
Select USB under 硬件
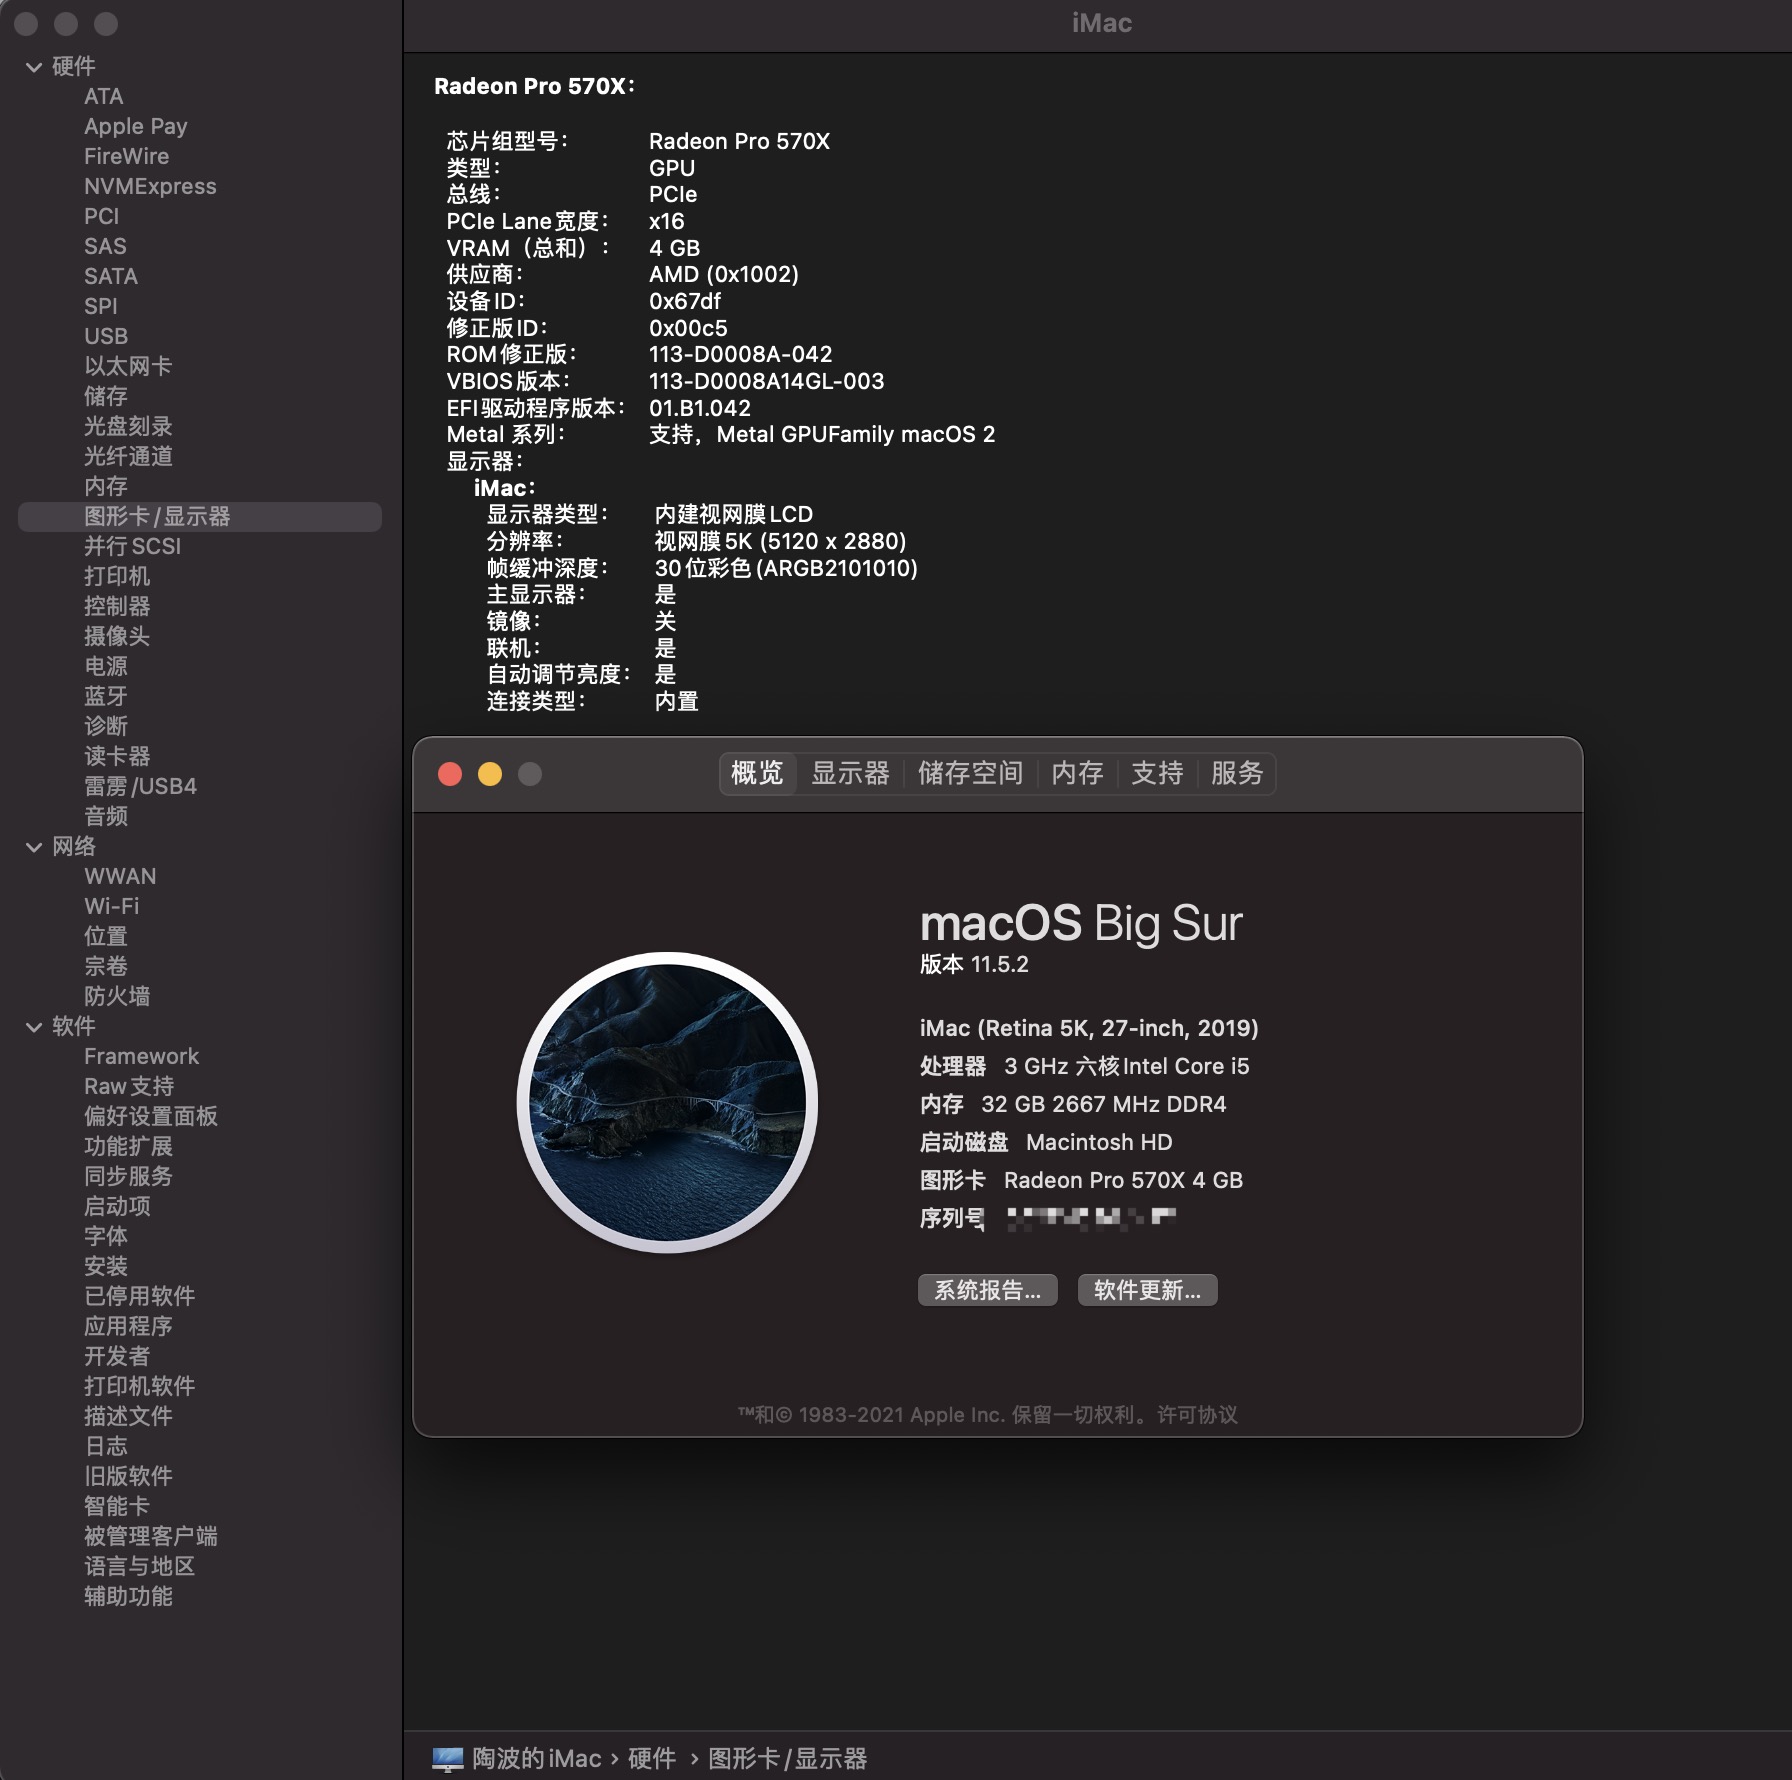click(x=105, y=336)
